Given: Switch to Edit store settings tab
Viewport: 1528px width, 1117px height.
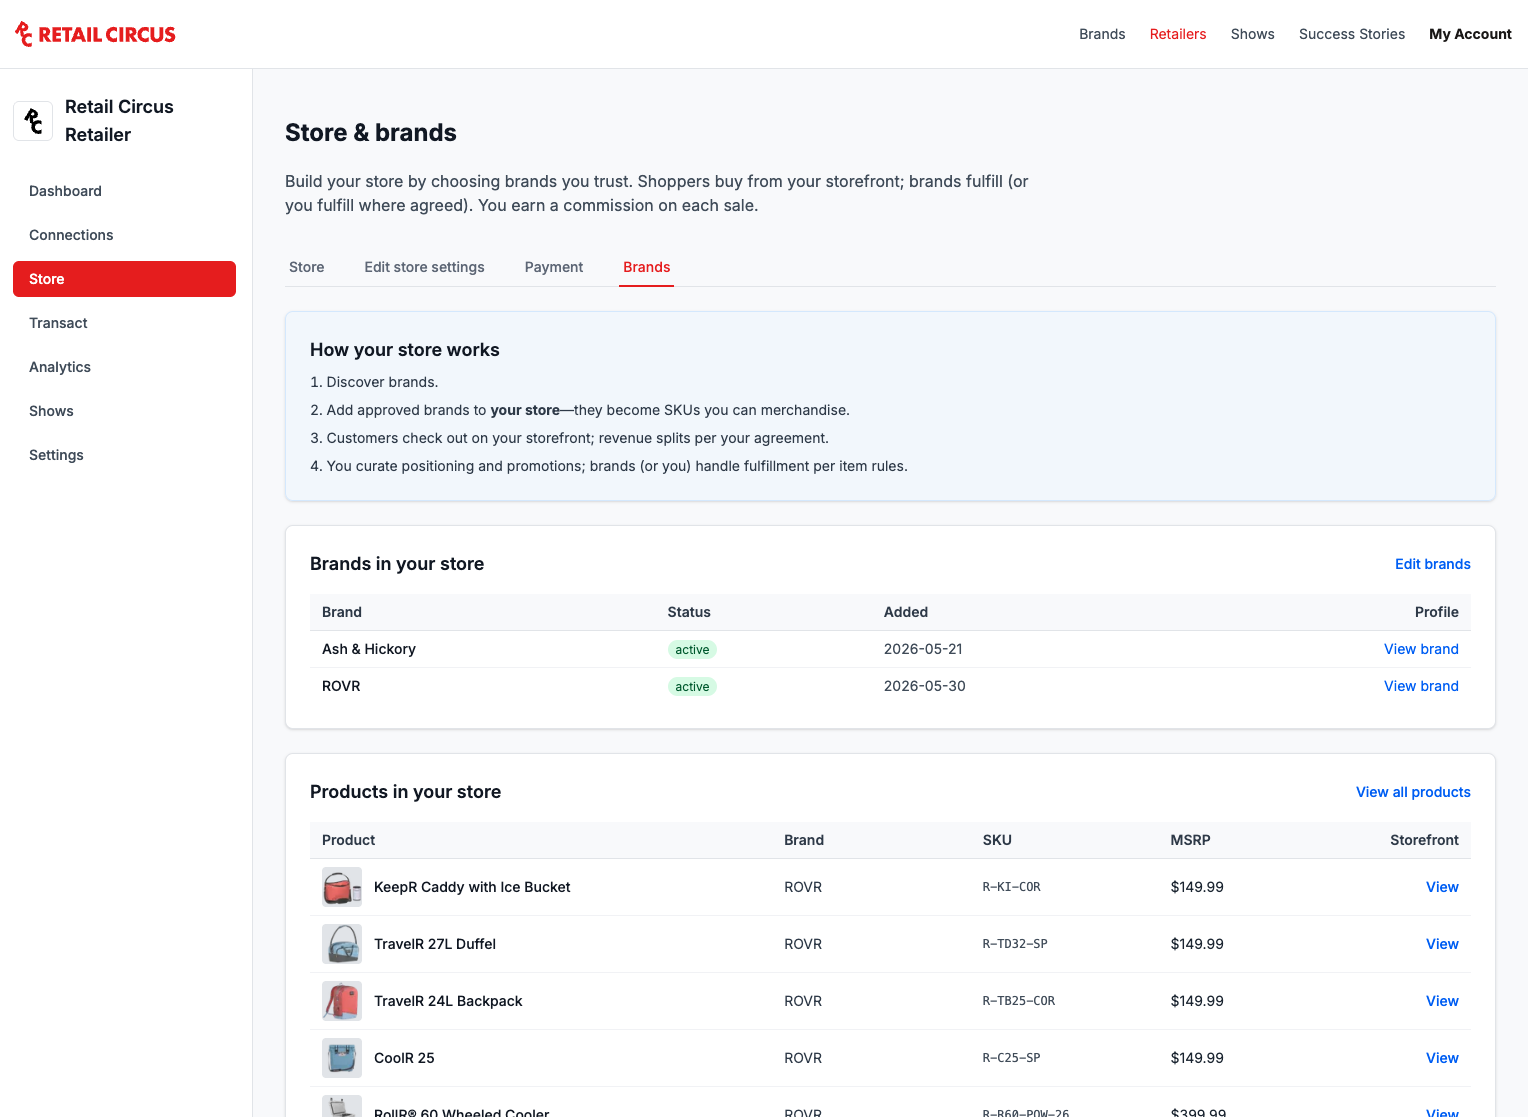Looking at the screenshot, I should pyautogui.click(x=424, y=267).
